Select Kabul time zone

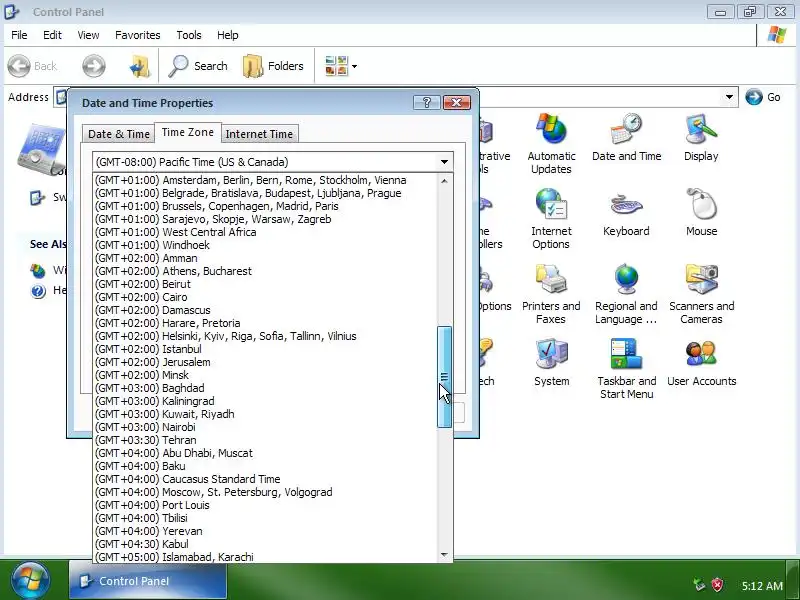[x=265, y=544]
